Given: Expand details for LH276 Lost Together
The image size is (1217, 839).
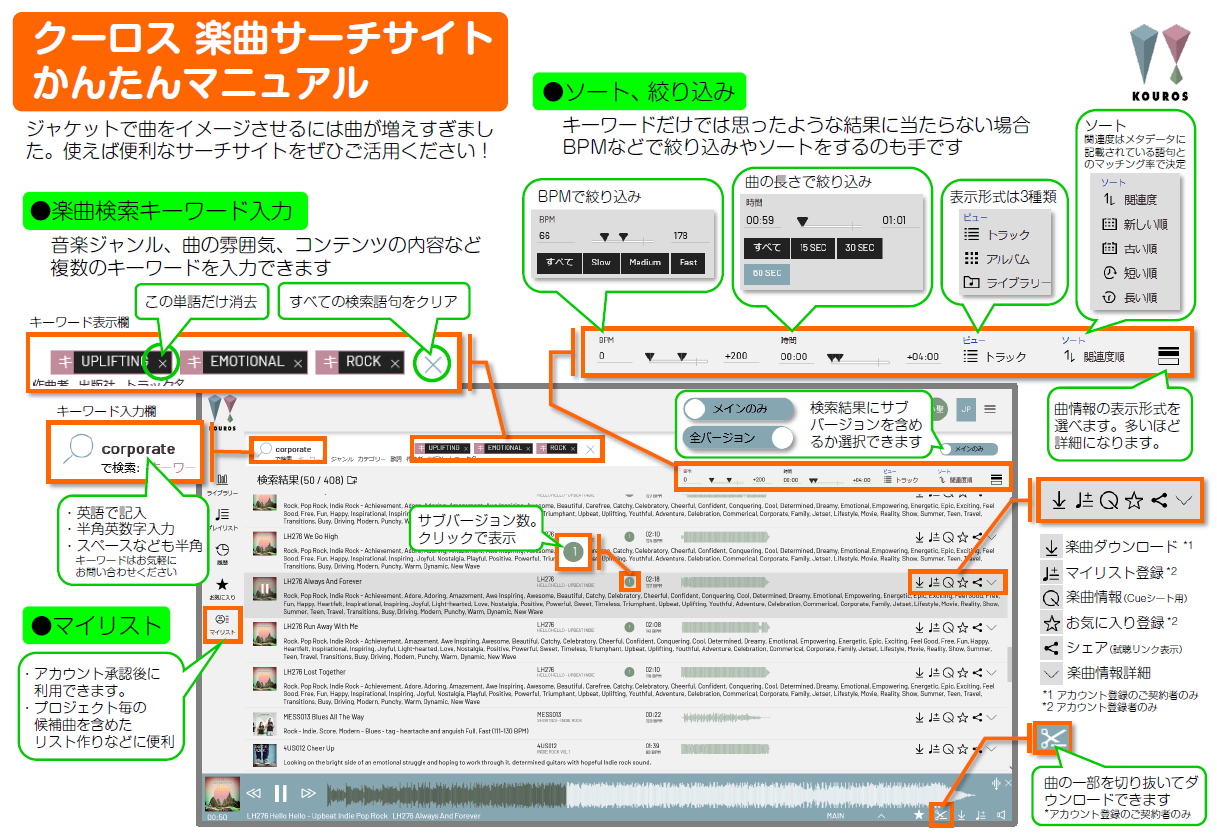Looking at the screenshot, I should [x=992, y=672].
